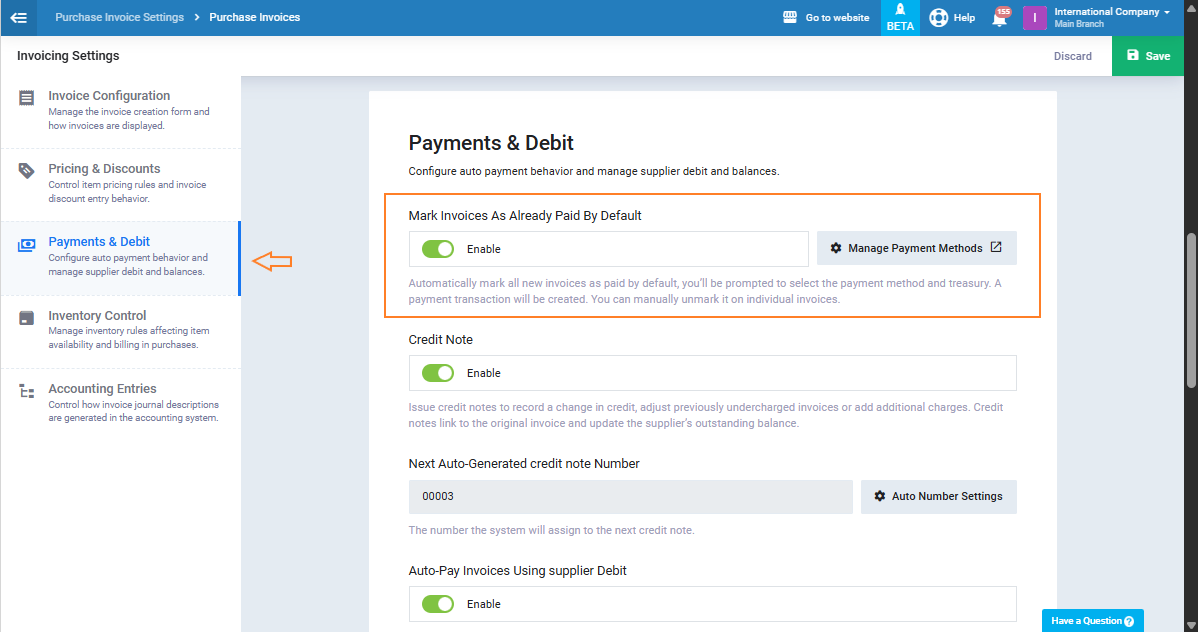Click the back arrow menu icon
This screenshot has width=1198, height=632.
18,17
